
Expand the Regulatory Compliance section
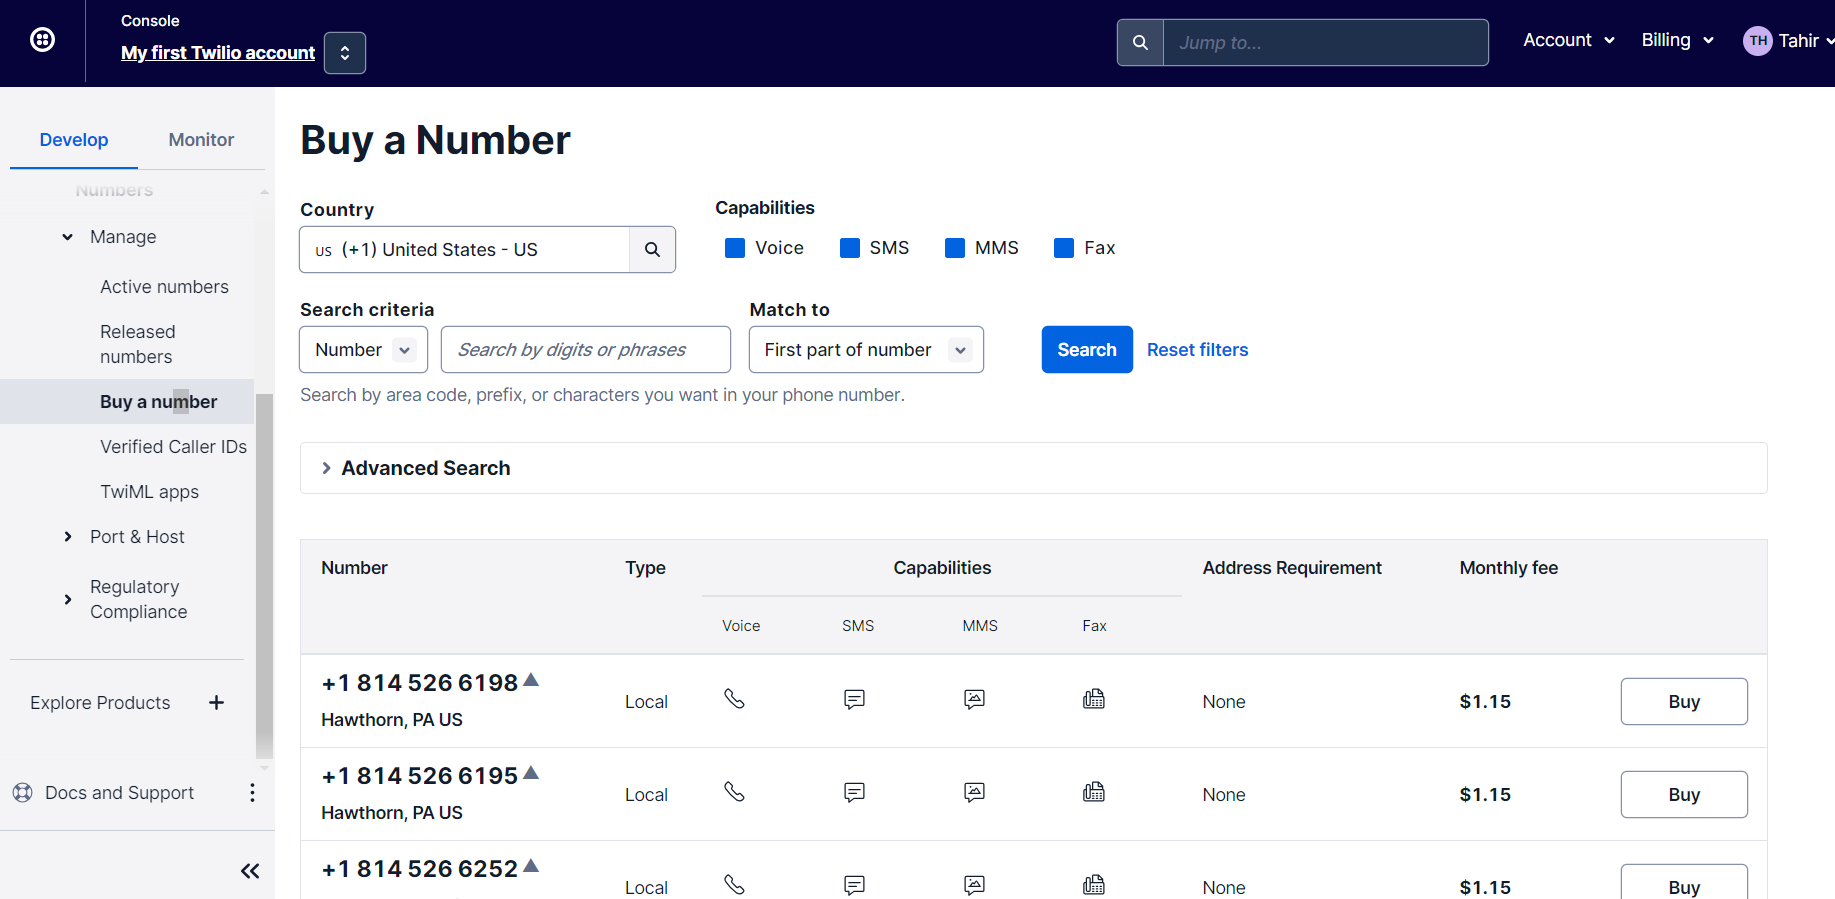pyautogui.click(x=67, y=599)
